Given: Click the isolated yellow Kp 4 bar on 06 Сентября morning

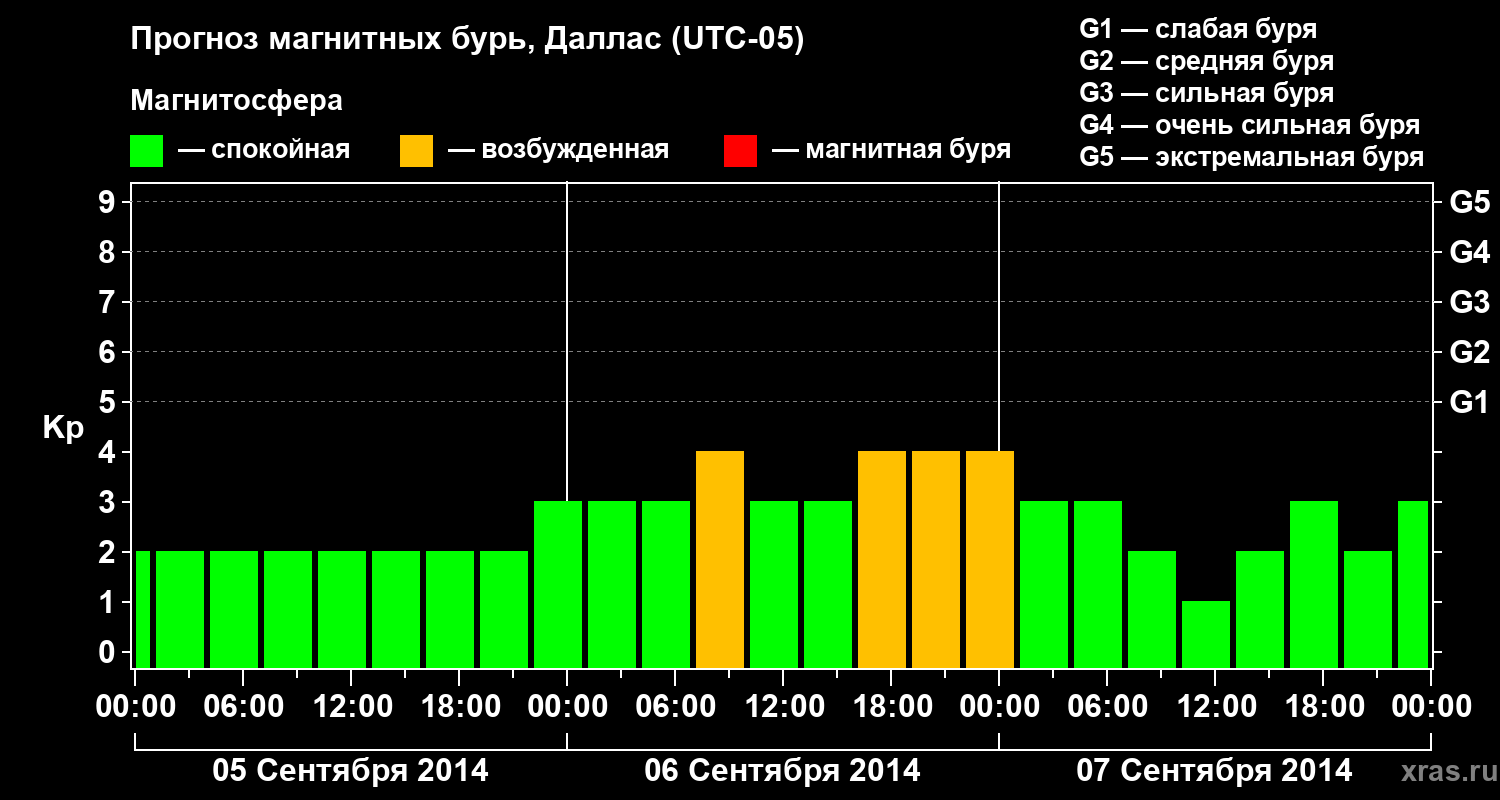Looking at the screenshot, I should tap(720, 559).
